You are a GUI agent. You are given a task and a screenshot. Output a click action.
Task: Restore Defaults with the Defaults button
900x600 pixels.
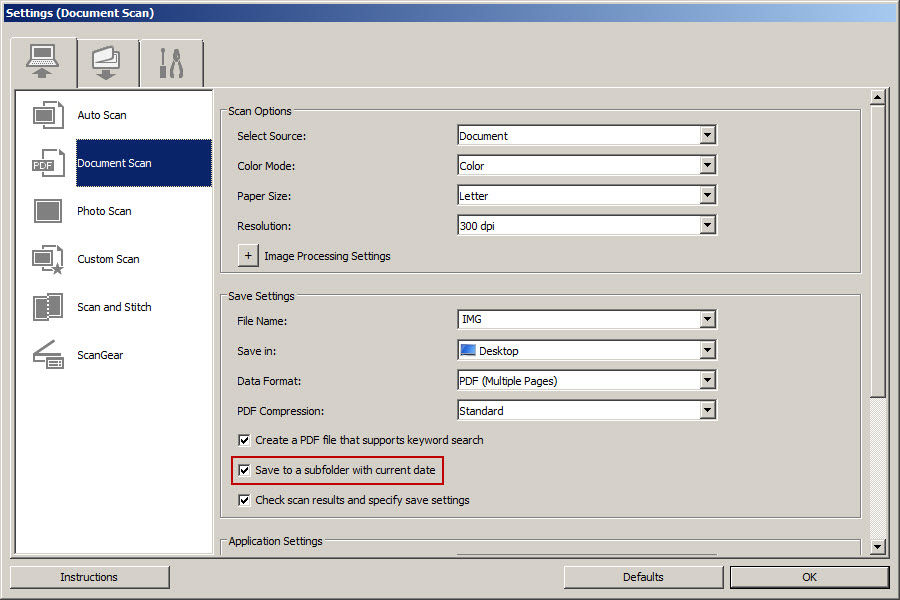(643, 577)
